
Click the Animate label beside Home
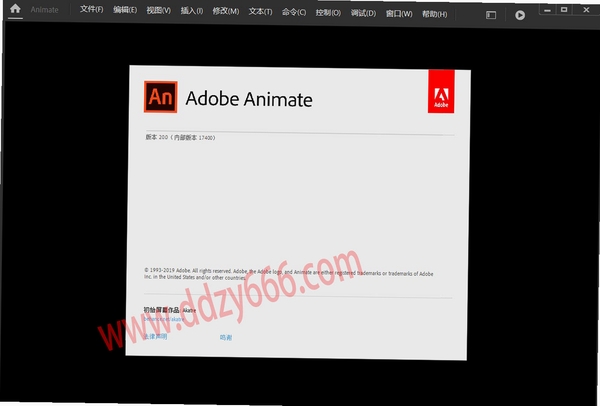point(44,10)
